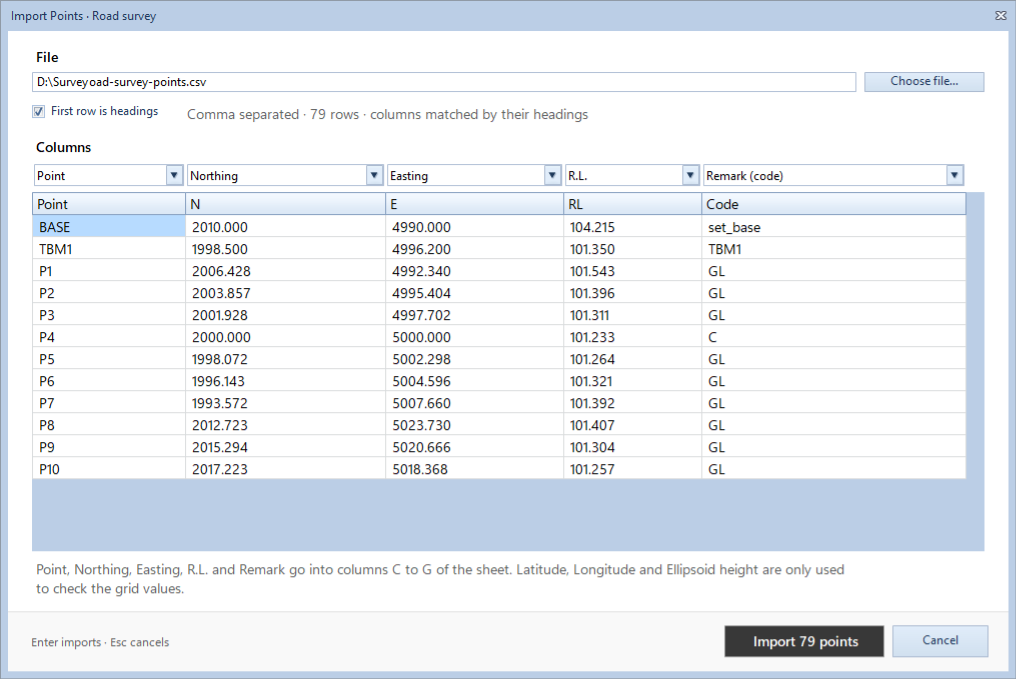
Task: Select the TBM1 point name cell
Action: [x=109, y=249]
